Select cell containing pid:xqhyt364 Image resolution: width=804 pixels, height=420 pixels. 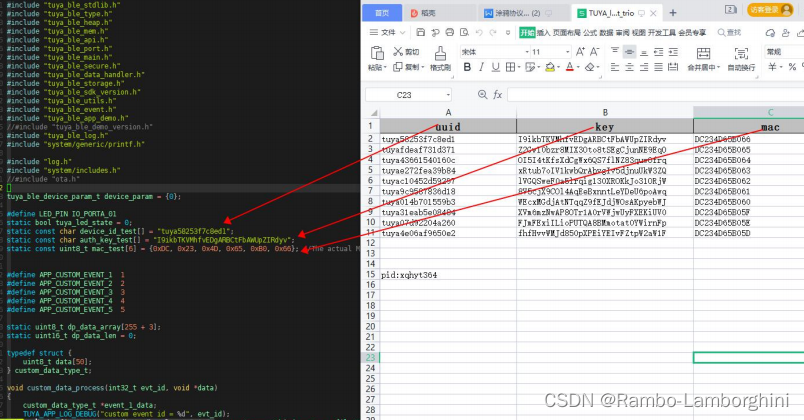(448, 275)
